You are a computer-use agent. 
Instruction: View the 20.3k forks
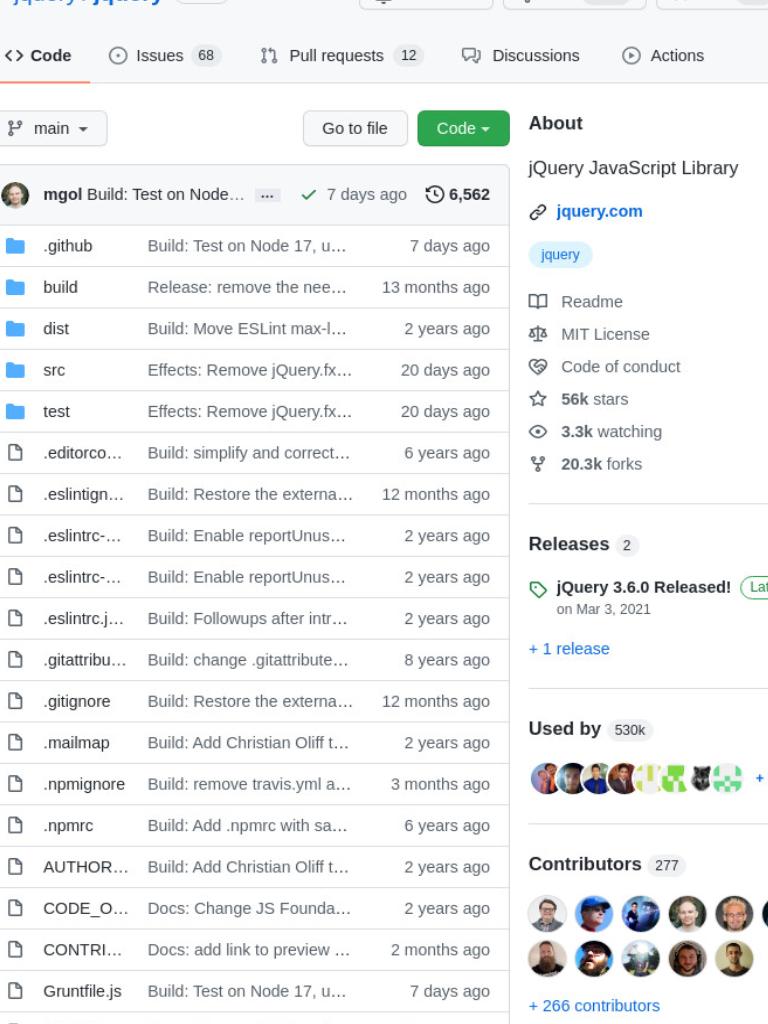click(x=601, y=464)
